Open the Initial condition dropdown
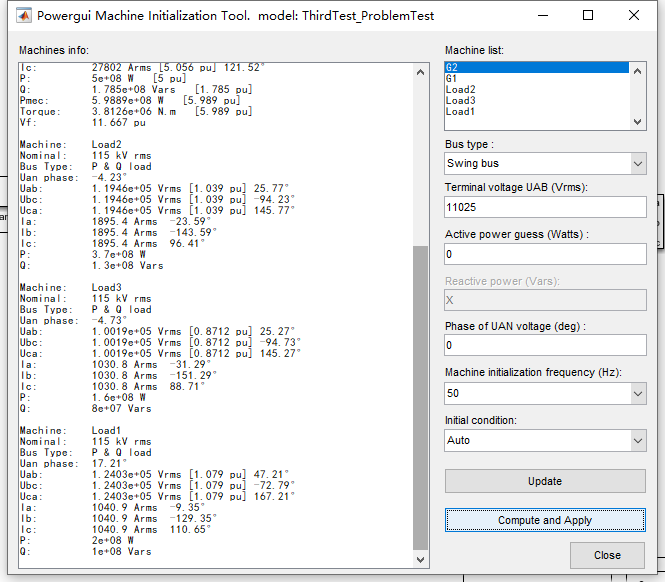The image size is (665, 582). [545, 440]
